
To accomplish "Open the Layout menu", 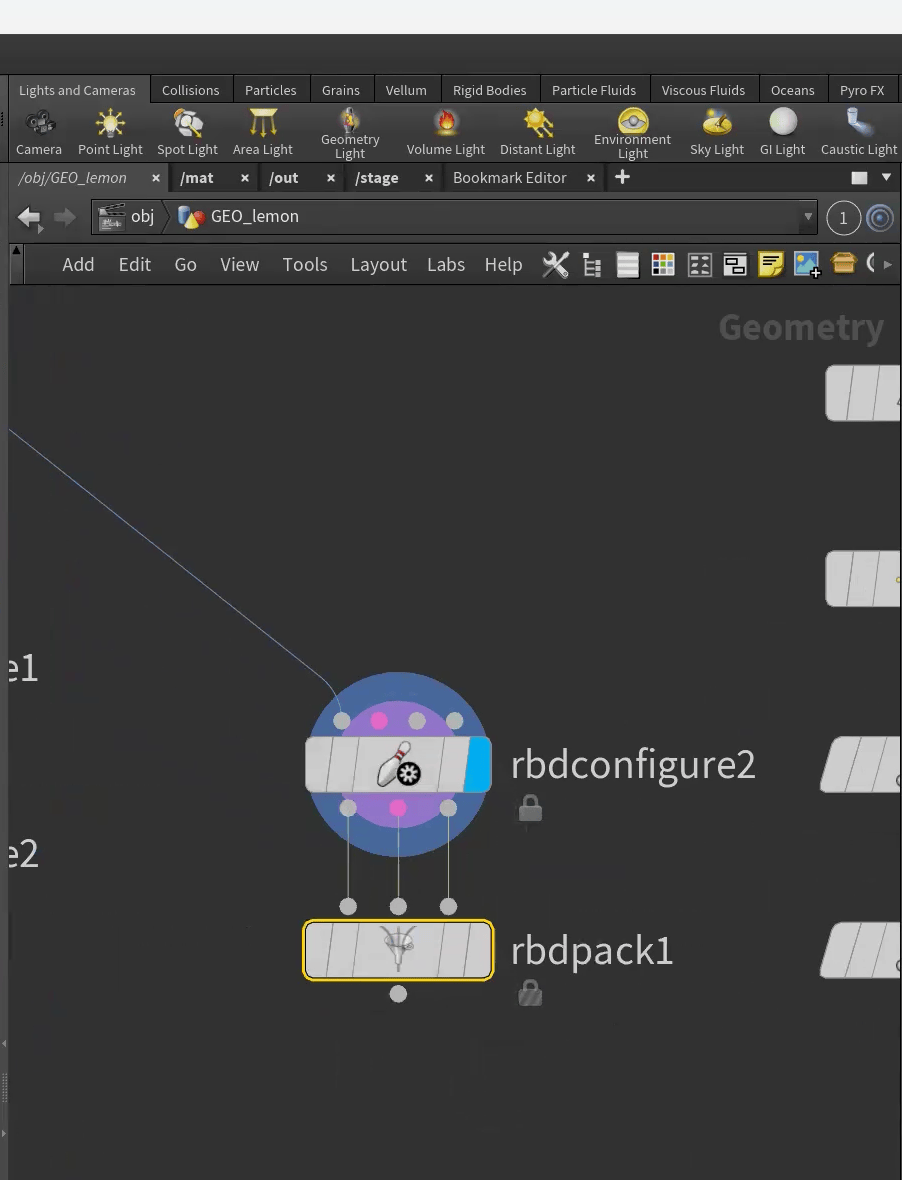I will pos(378,265).
